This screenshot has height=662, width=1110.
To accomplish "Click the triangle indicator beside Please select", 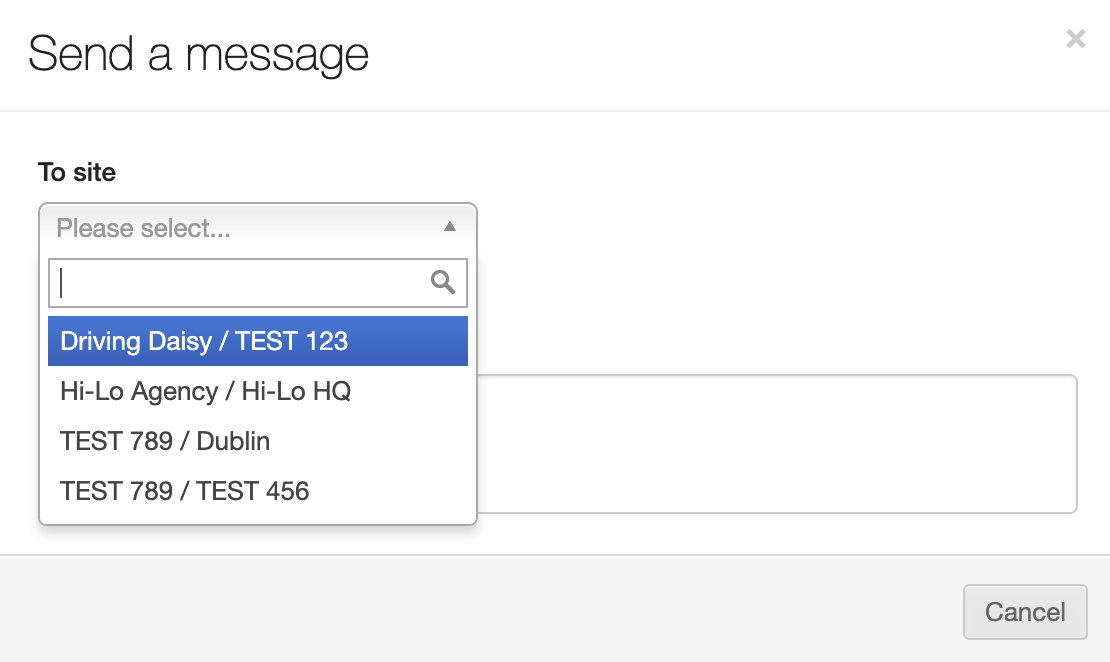I will (450, 227).
